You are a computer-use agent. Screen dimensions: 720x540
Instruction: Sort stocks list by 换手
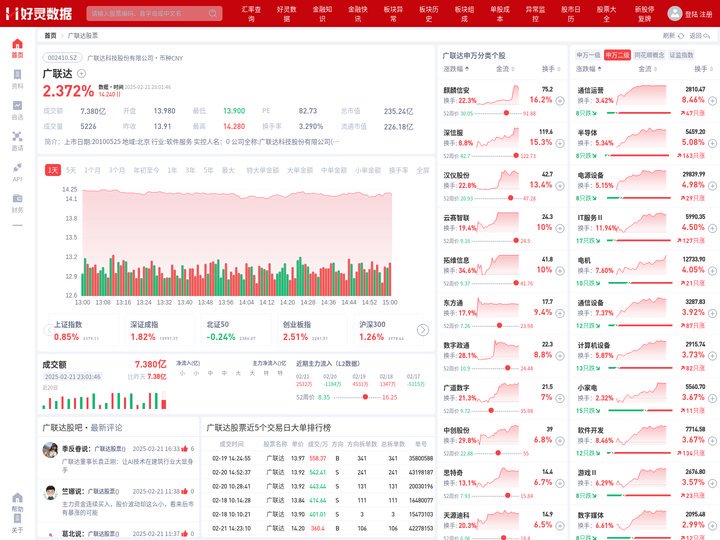[x=551, y=69]
